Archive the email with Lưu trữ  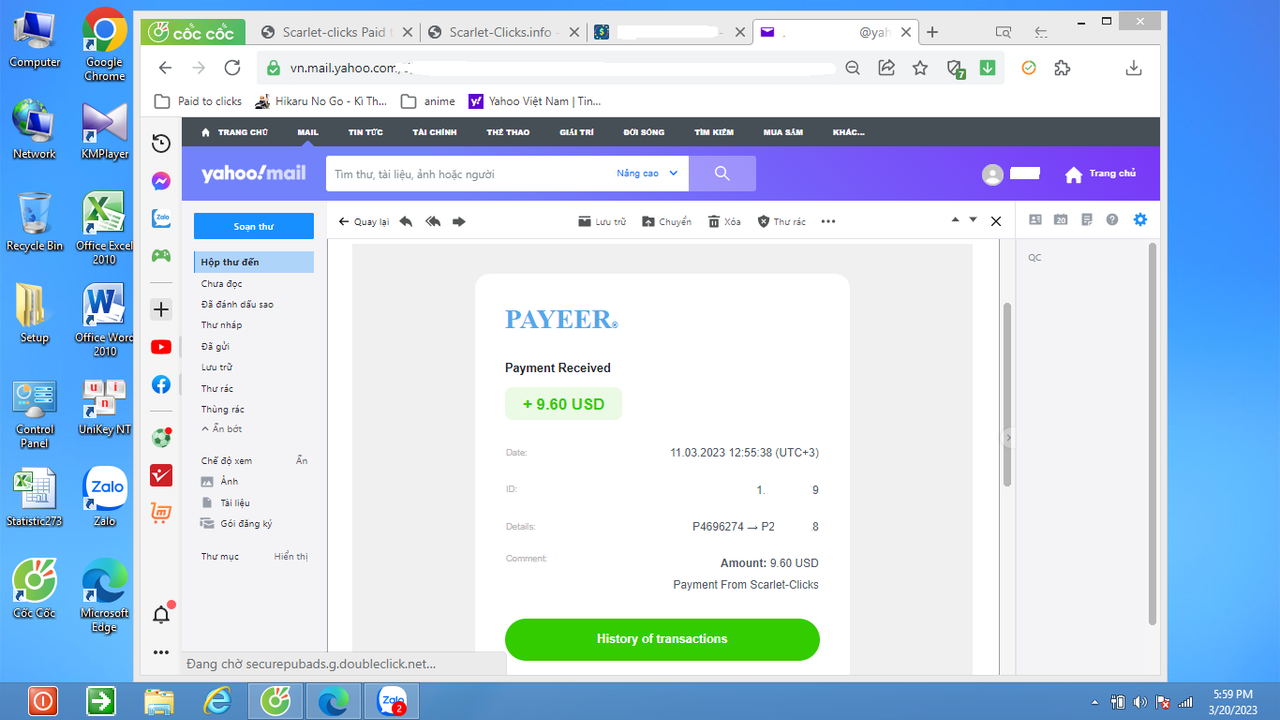pyautogui.click(x=602, y=222)
